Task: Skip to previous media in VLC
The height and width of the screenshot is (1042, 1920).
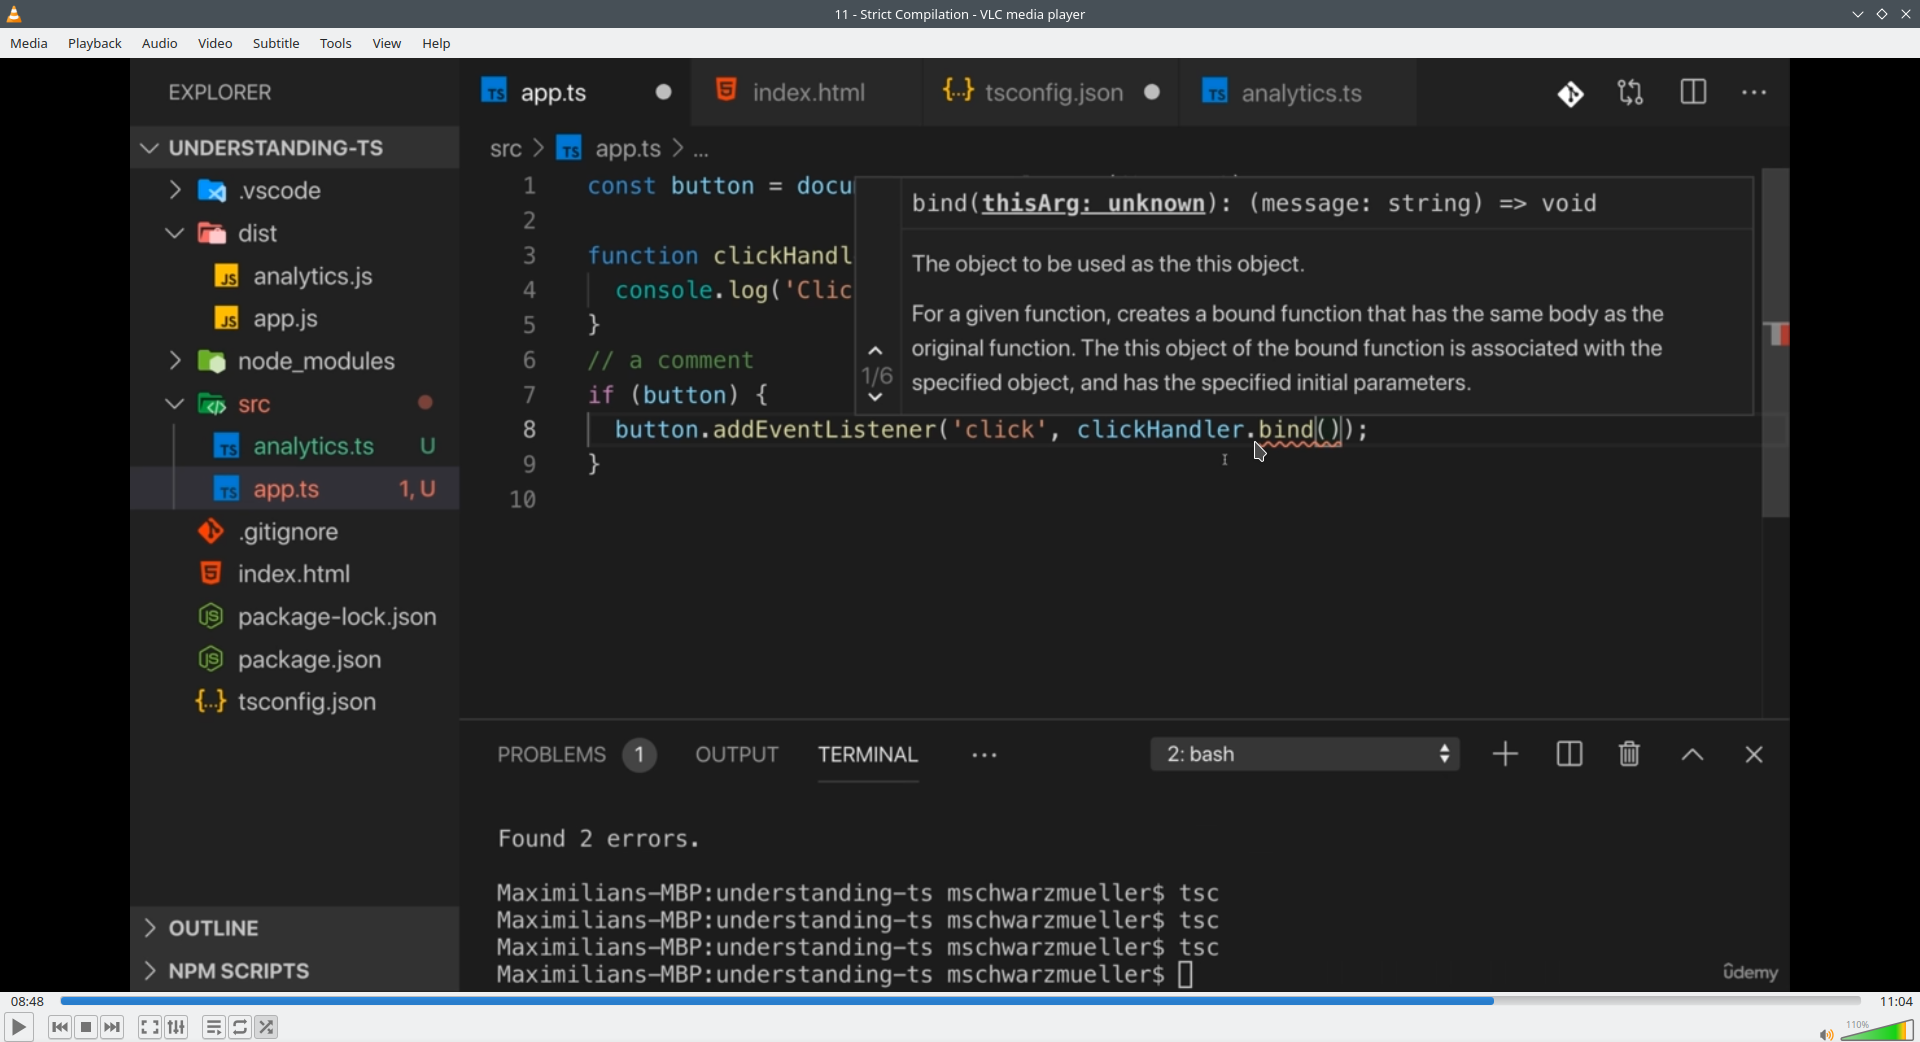Action: click(60, 1027)
